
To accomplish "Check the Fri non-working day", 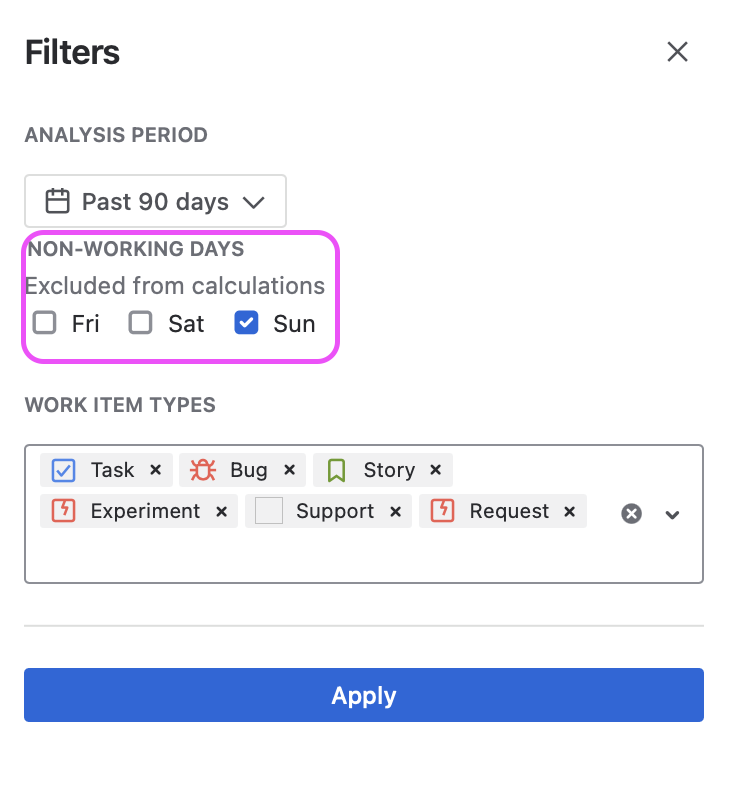I will coord(45,323).
